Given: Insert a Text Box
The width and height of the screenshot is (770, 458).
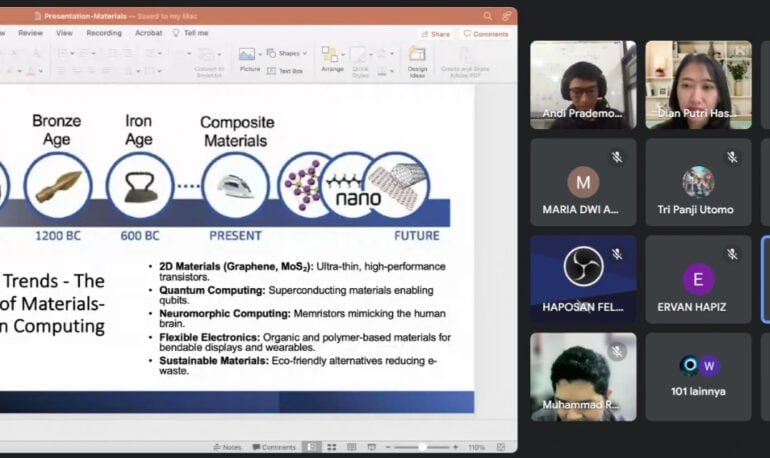Looking at the screenshot, I should coord(285,71).
